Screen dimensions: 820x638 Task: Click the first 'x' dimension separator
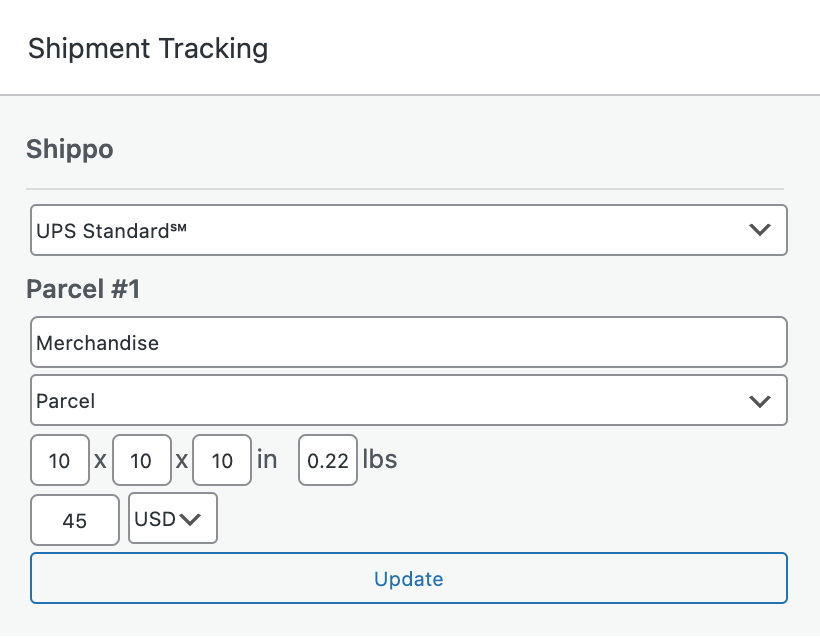coord(101,461)
